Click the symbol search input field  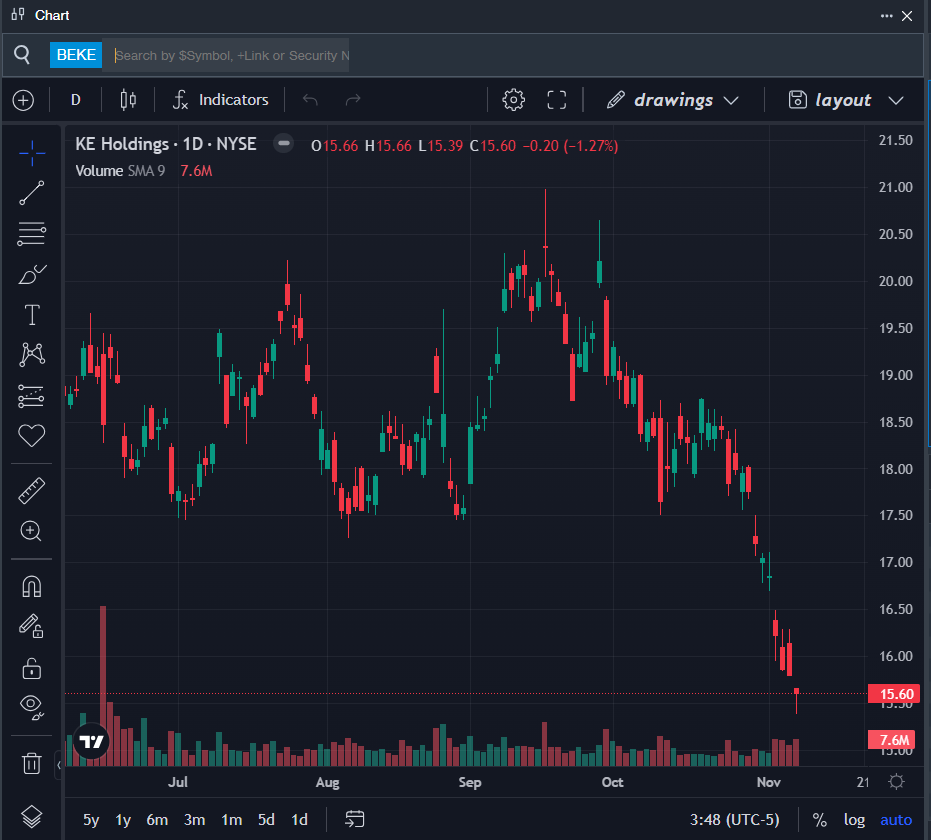pos(230,55)
